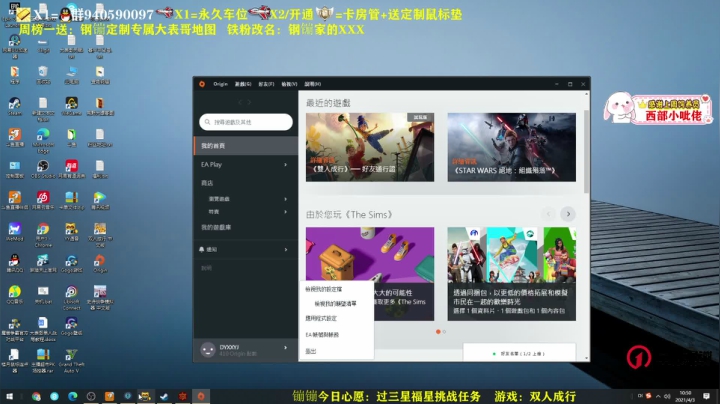Open 說明 at the sidebar bottom
Image resolution: width=720 pixels, height=404 pixels.
tap(207, 268)
